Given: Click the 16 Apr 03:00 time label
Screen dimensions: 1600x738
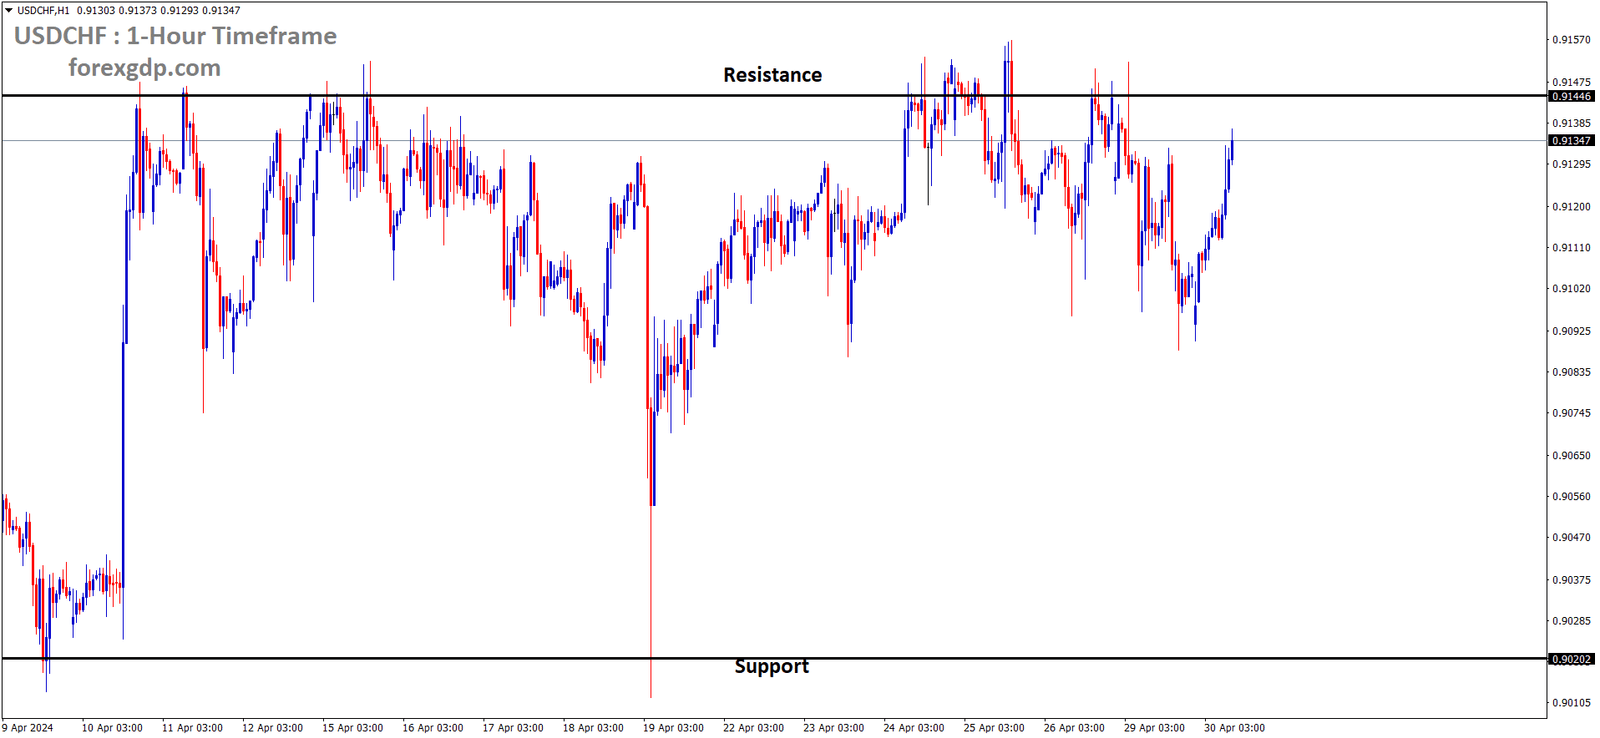Looking at the screenshot, I should click(433, 728).
